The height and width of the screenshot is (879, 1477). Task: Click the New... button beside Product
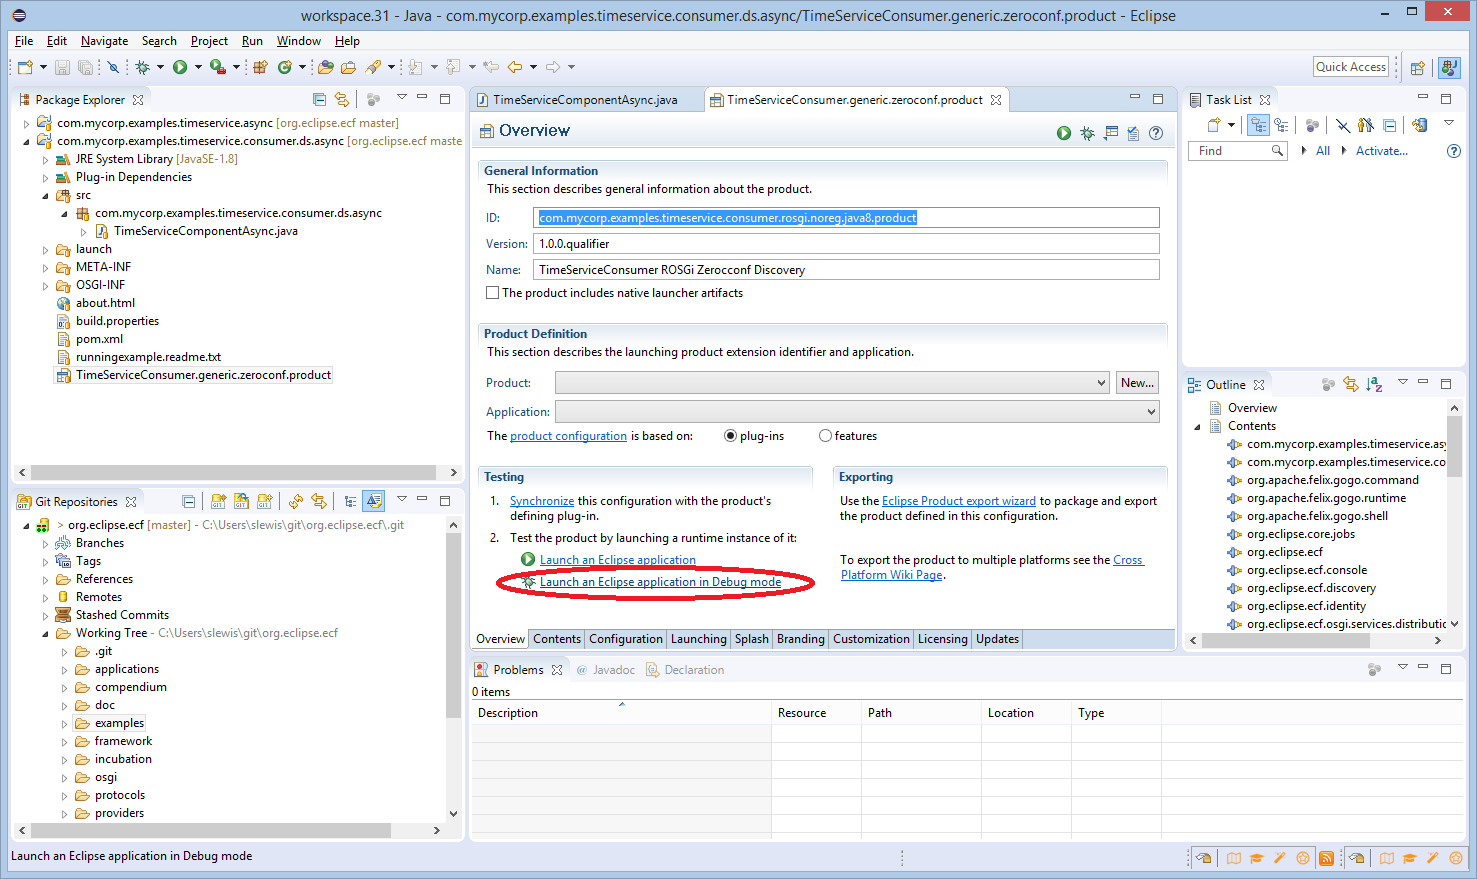click(x=1138, y=383)
